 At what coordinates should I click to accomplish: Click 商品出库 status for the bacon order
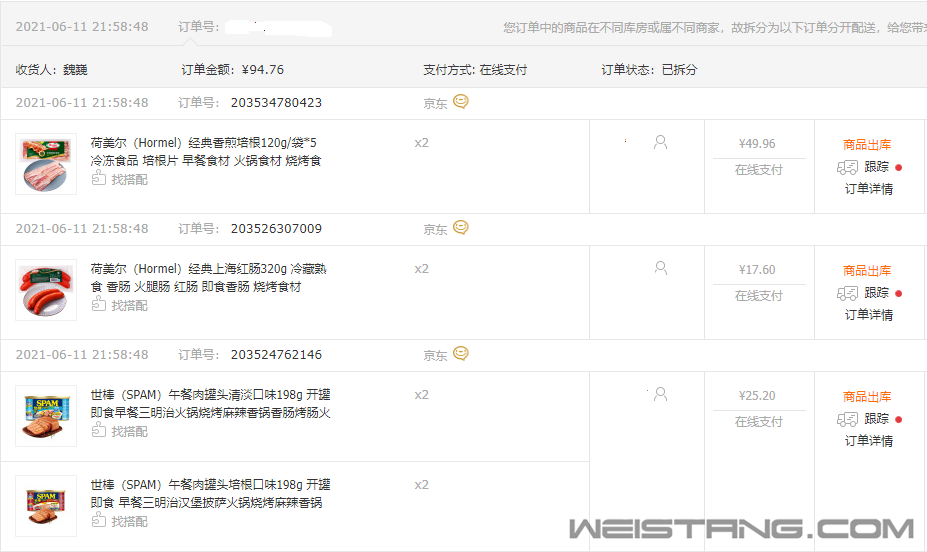pyautogui.click(x=867, y=144)
